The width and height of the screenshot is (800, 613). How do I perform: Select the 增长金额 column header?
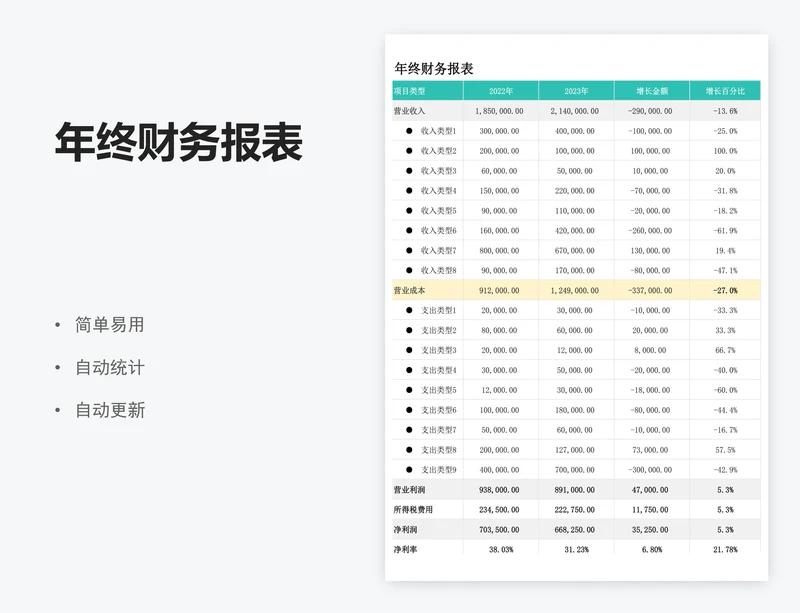tap(652, 91)
